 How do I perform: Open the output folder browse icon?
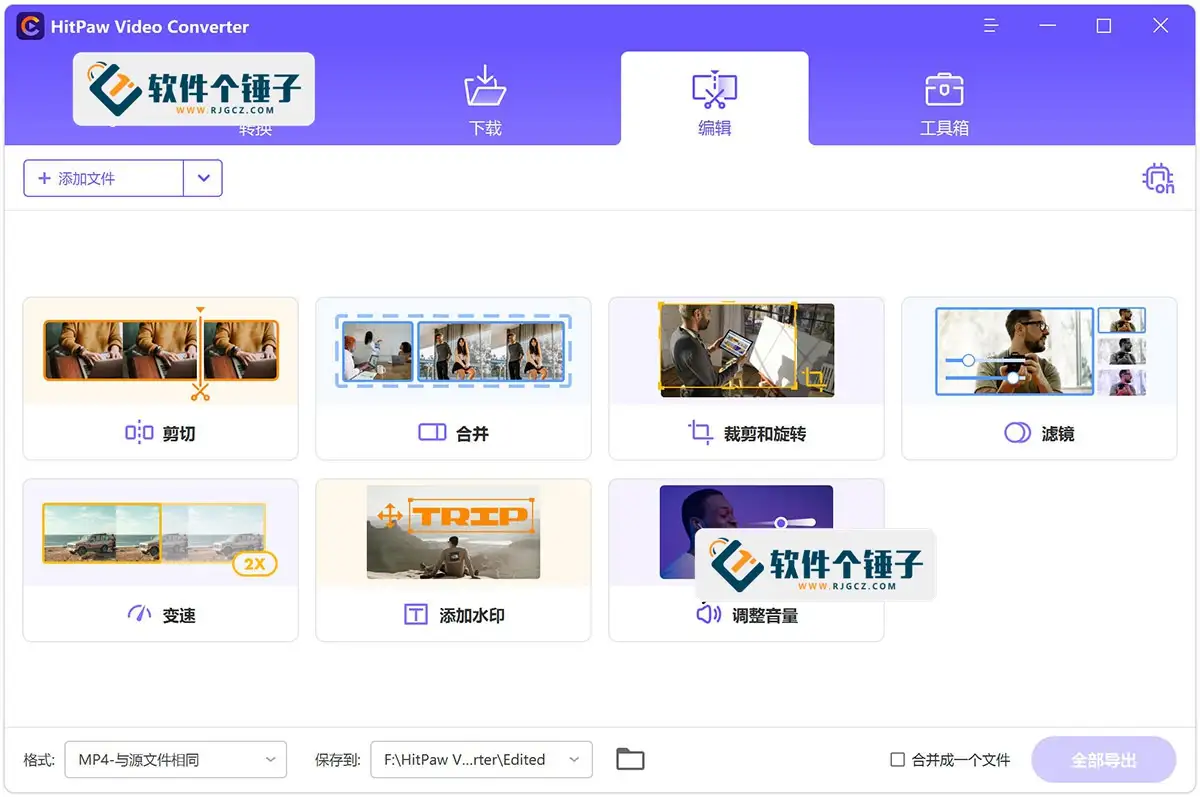(x=629, y=759)
